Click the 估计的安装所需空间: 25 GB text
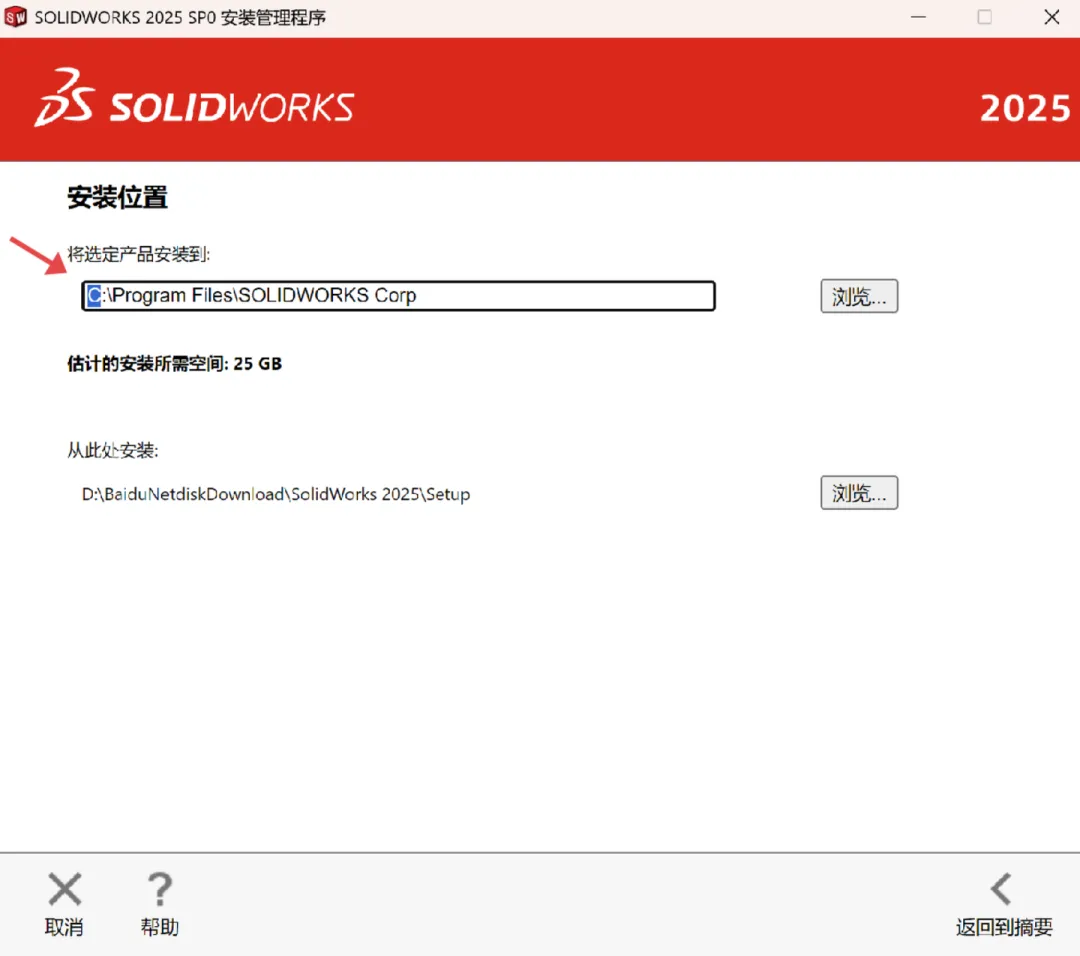 (x=174, y=363)
